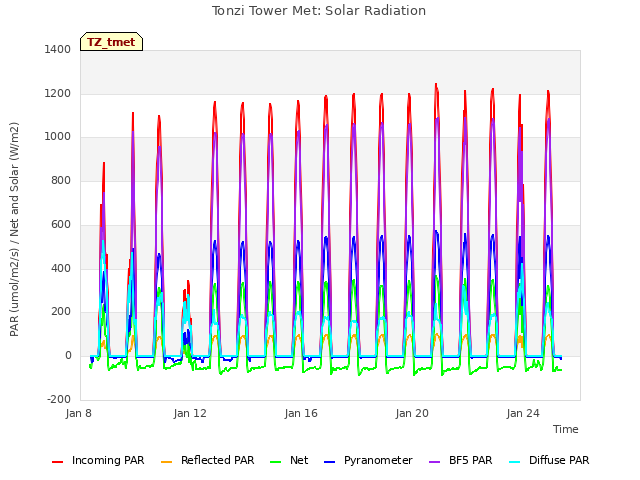Click the Jan 16 x-axis tick label
The image size is (640, 480).
[x=301, y=413]
